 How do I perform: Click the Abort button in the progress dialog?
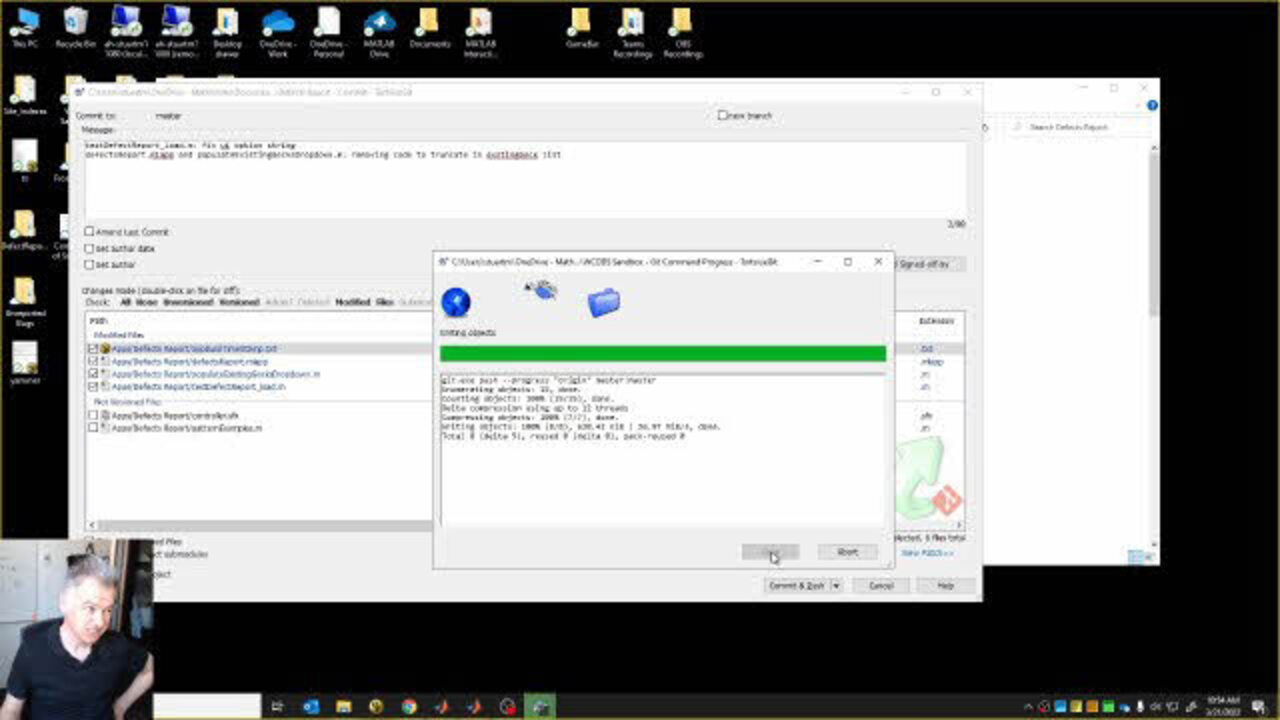847,552
